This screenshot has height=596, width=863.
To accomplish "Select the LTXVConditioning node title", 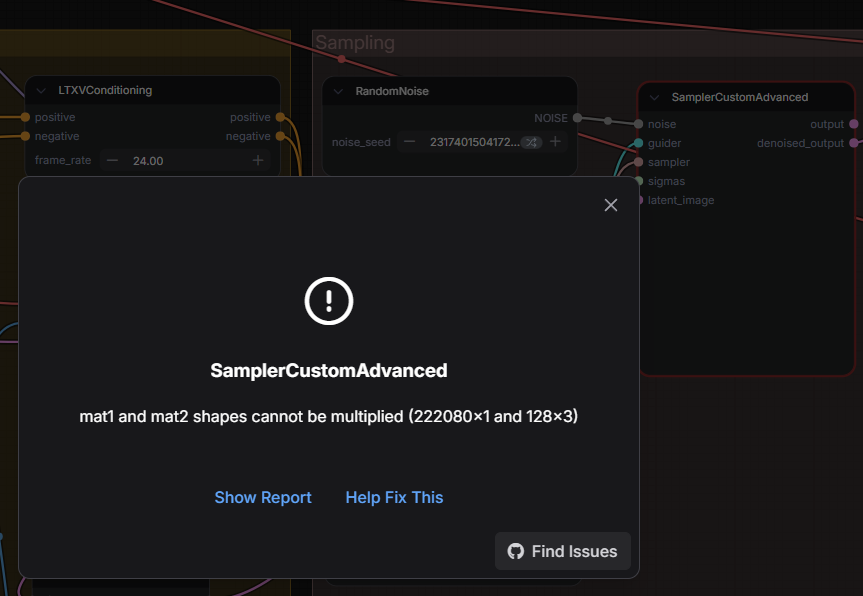I will (x=105, y=90).
